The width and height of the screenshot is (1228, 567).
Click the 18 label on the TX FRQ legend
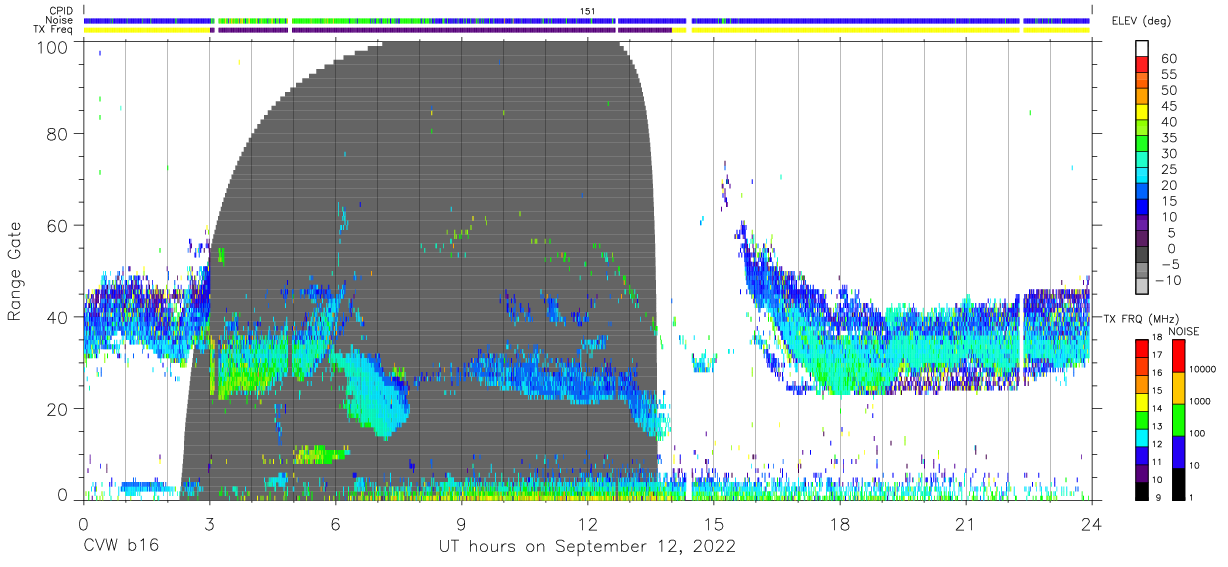(1155, 339)
